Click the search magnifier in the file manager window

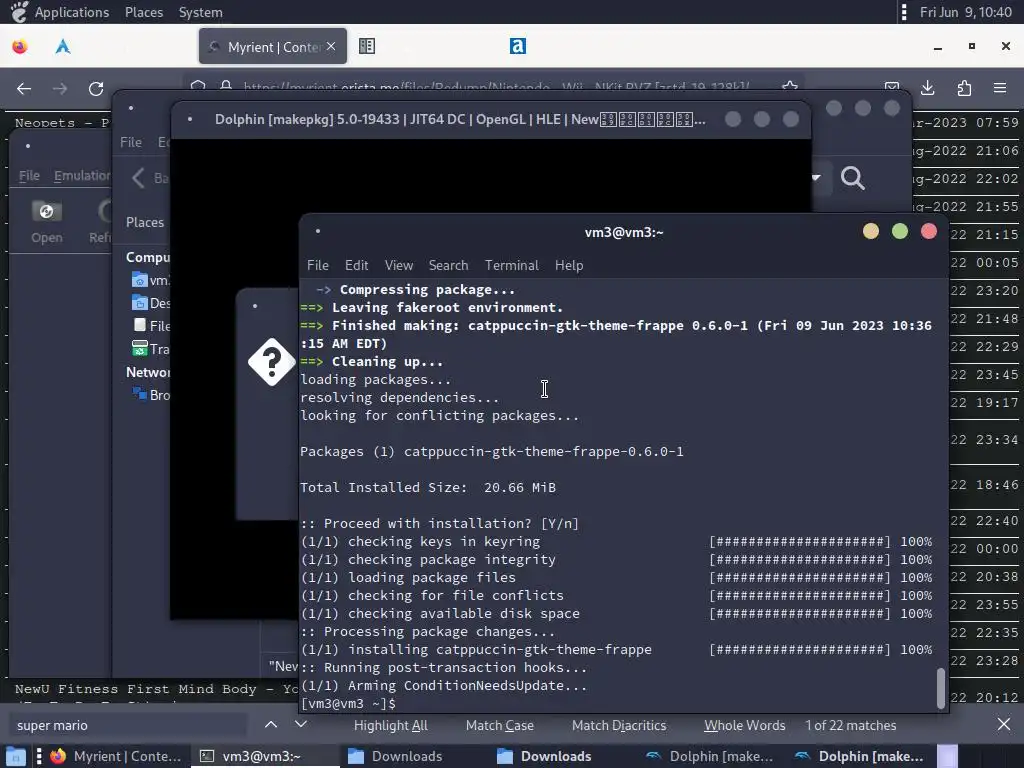pos(852,178)
